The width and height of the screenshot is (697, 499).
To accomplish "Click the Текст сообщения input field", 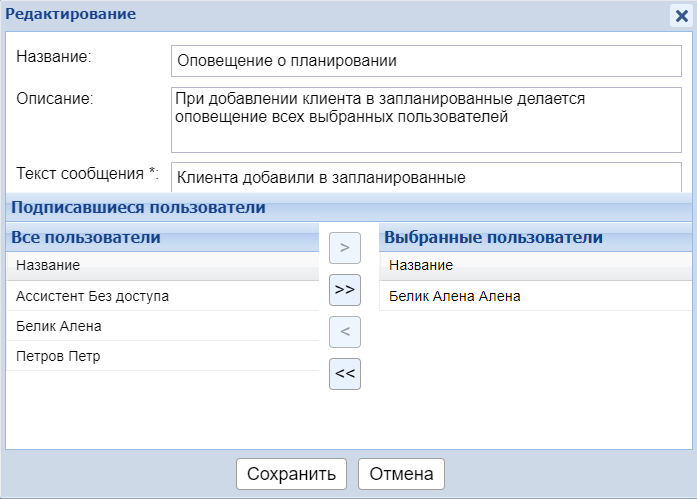I will click(x=426, y=178).
